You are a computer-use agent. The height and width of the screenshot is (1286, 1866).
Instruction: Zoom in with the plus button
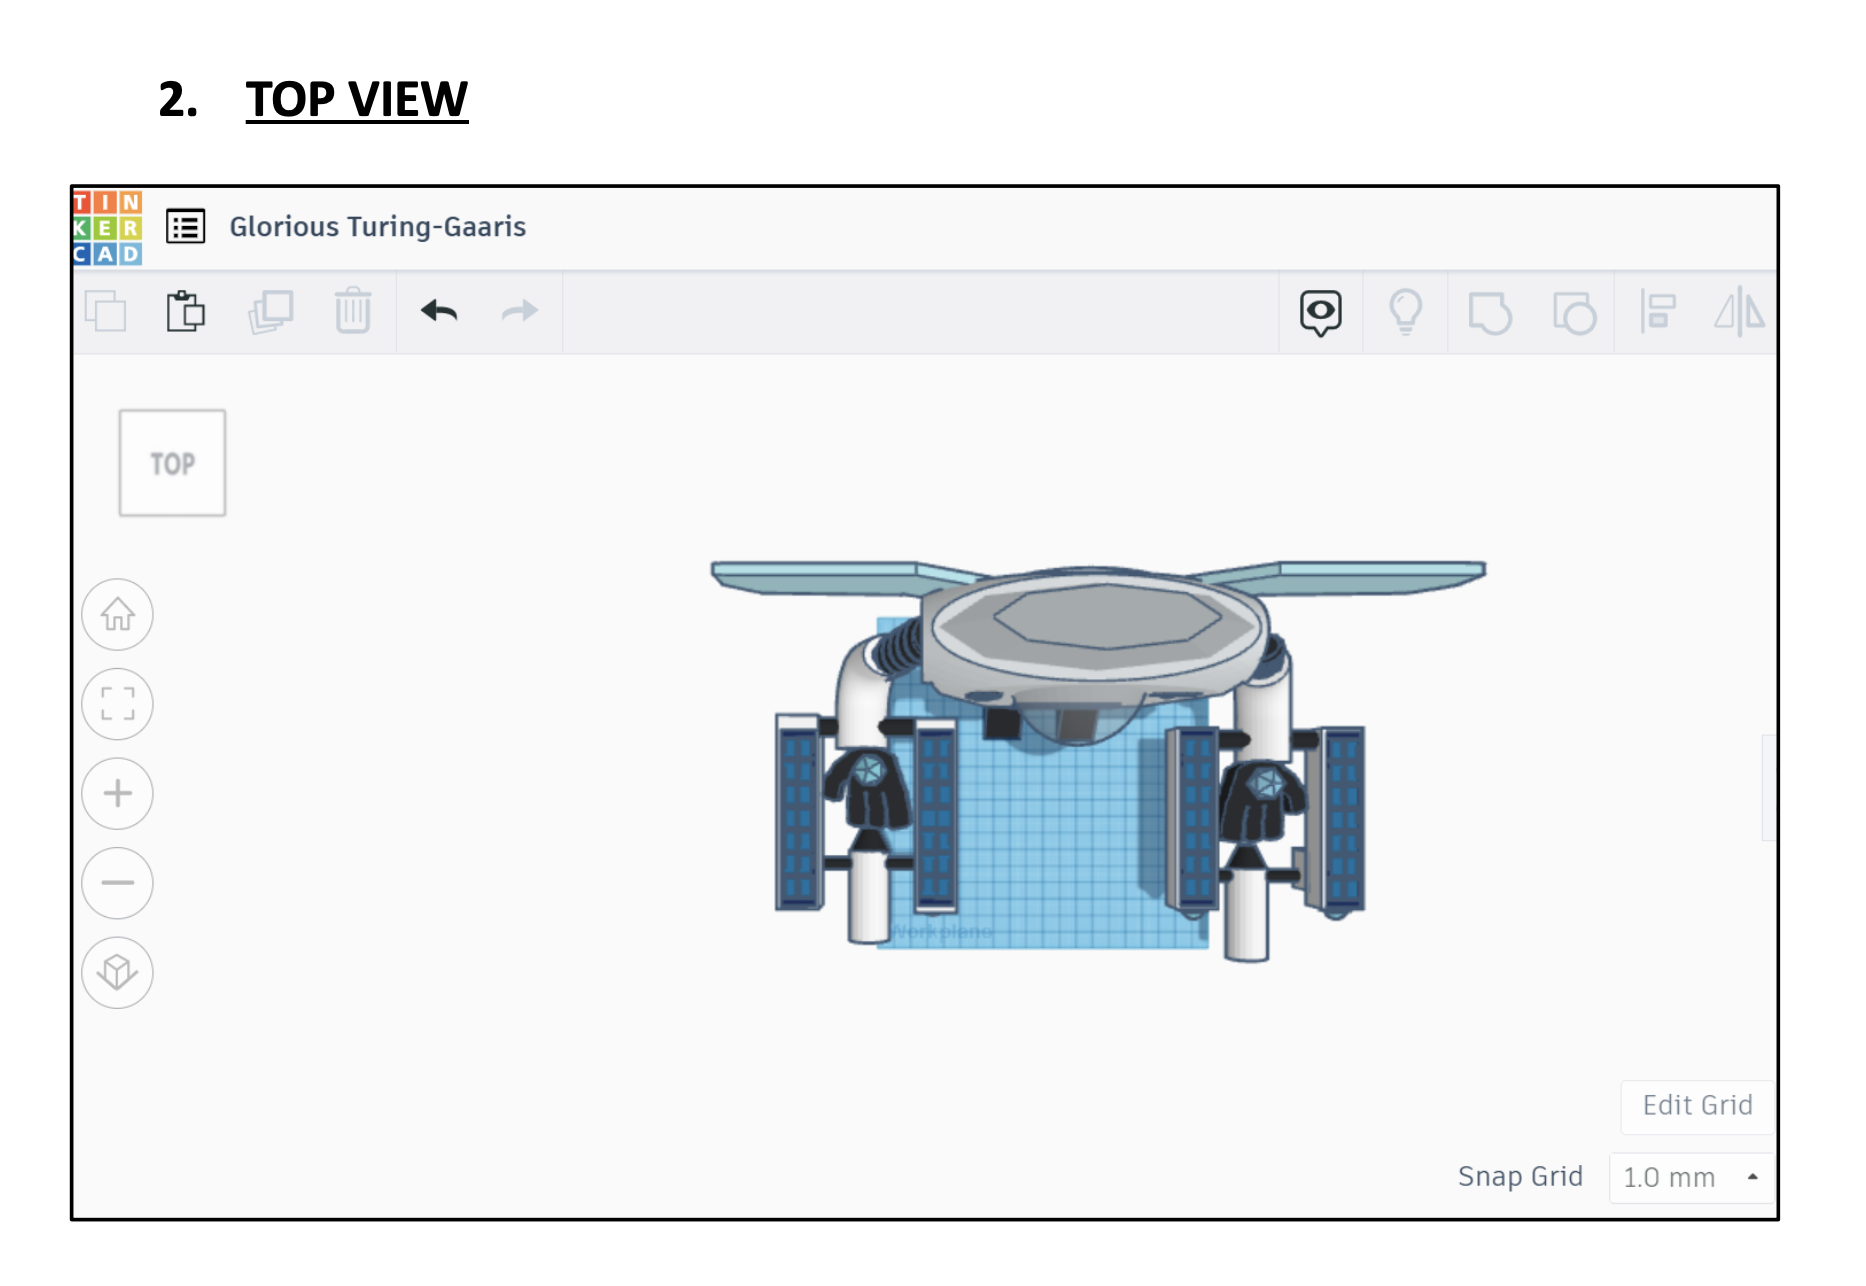118,793
